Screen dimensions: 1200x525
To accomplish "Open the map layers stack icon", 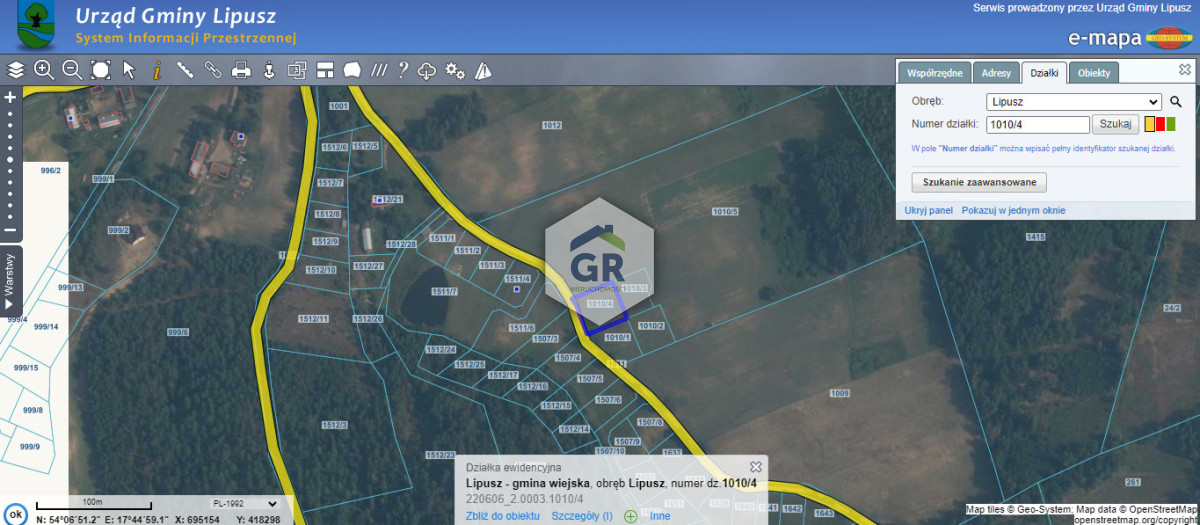I will click(15, 70).
